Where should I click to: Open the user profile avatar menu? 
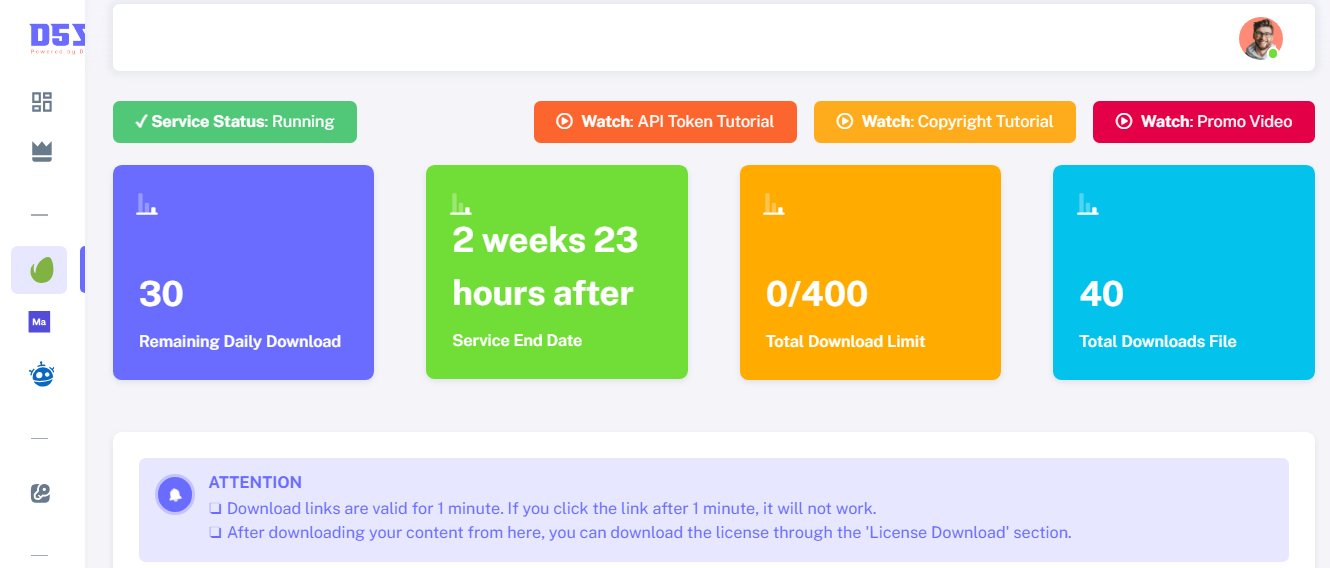1260,38
